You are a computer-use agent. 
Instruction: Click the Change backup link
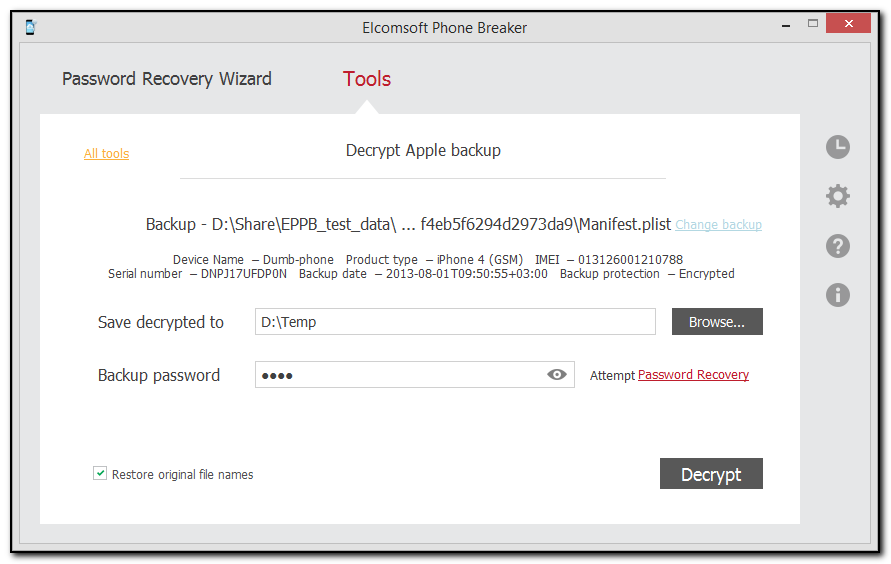(718, 225)
